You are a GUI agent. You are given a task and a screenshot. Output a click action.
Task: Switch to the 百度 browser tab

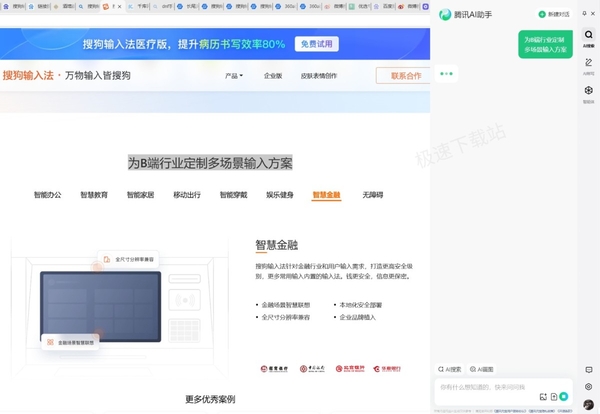(x=384, y=7)
